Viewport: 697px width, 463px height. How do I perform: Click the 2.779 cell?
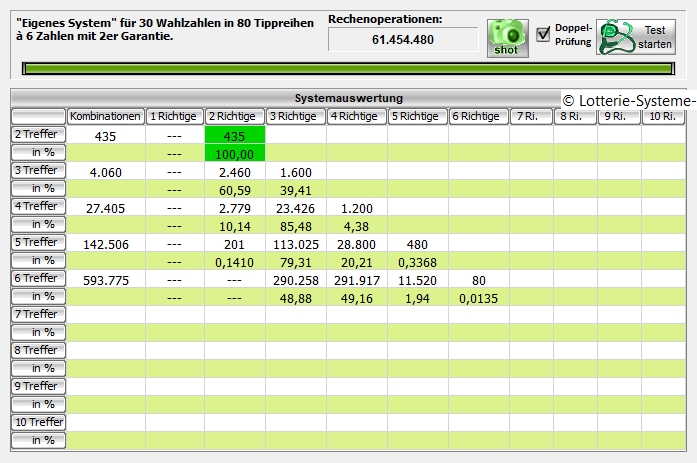click(x=235, y=208)
